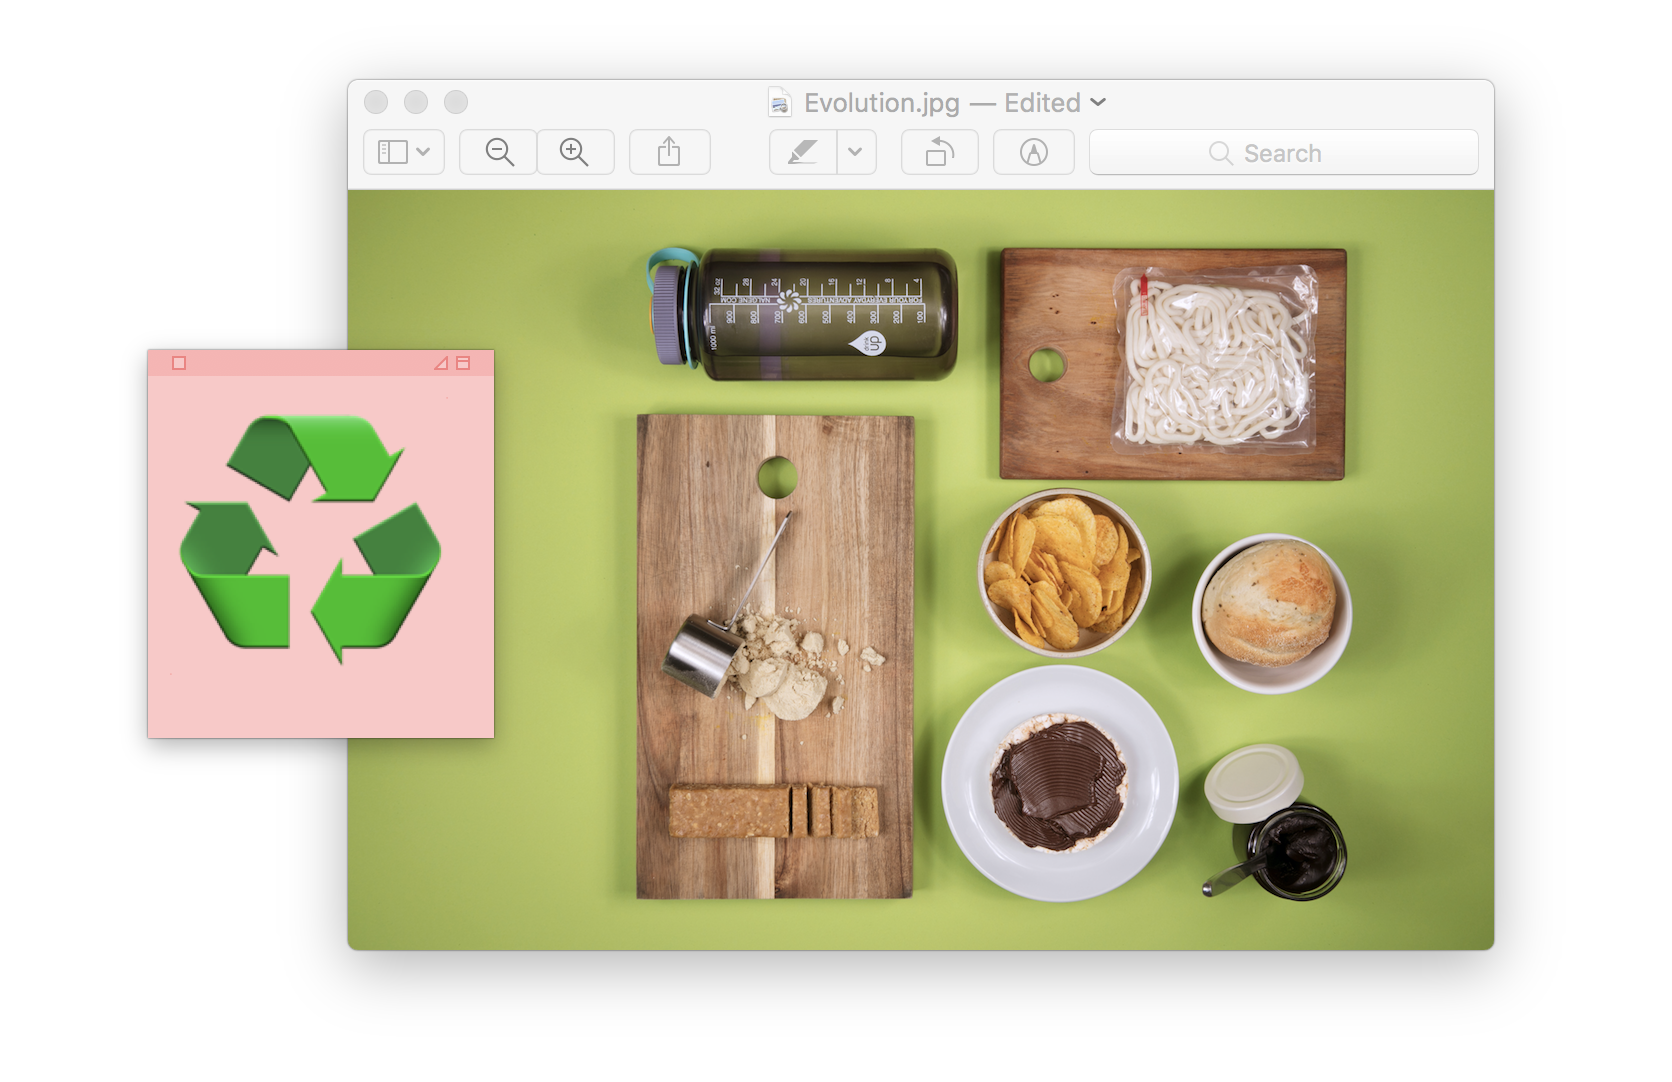1672x1082 pixels.
Task: Minimize the Preview window
Action: point(416,102)
